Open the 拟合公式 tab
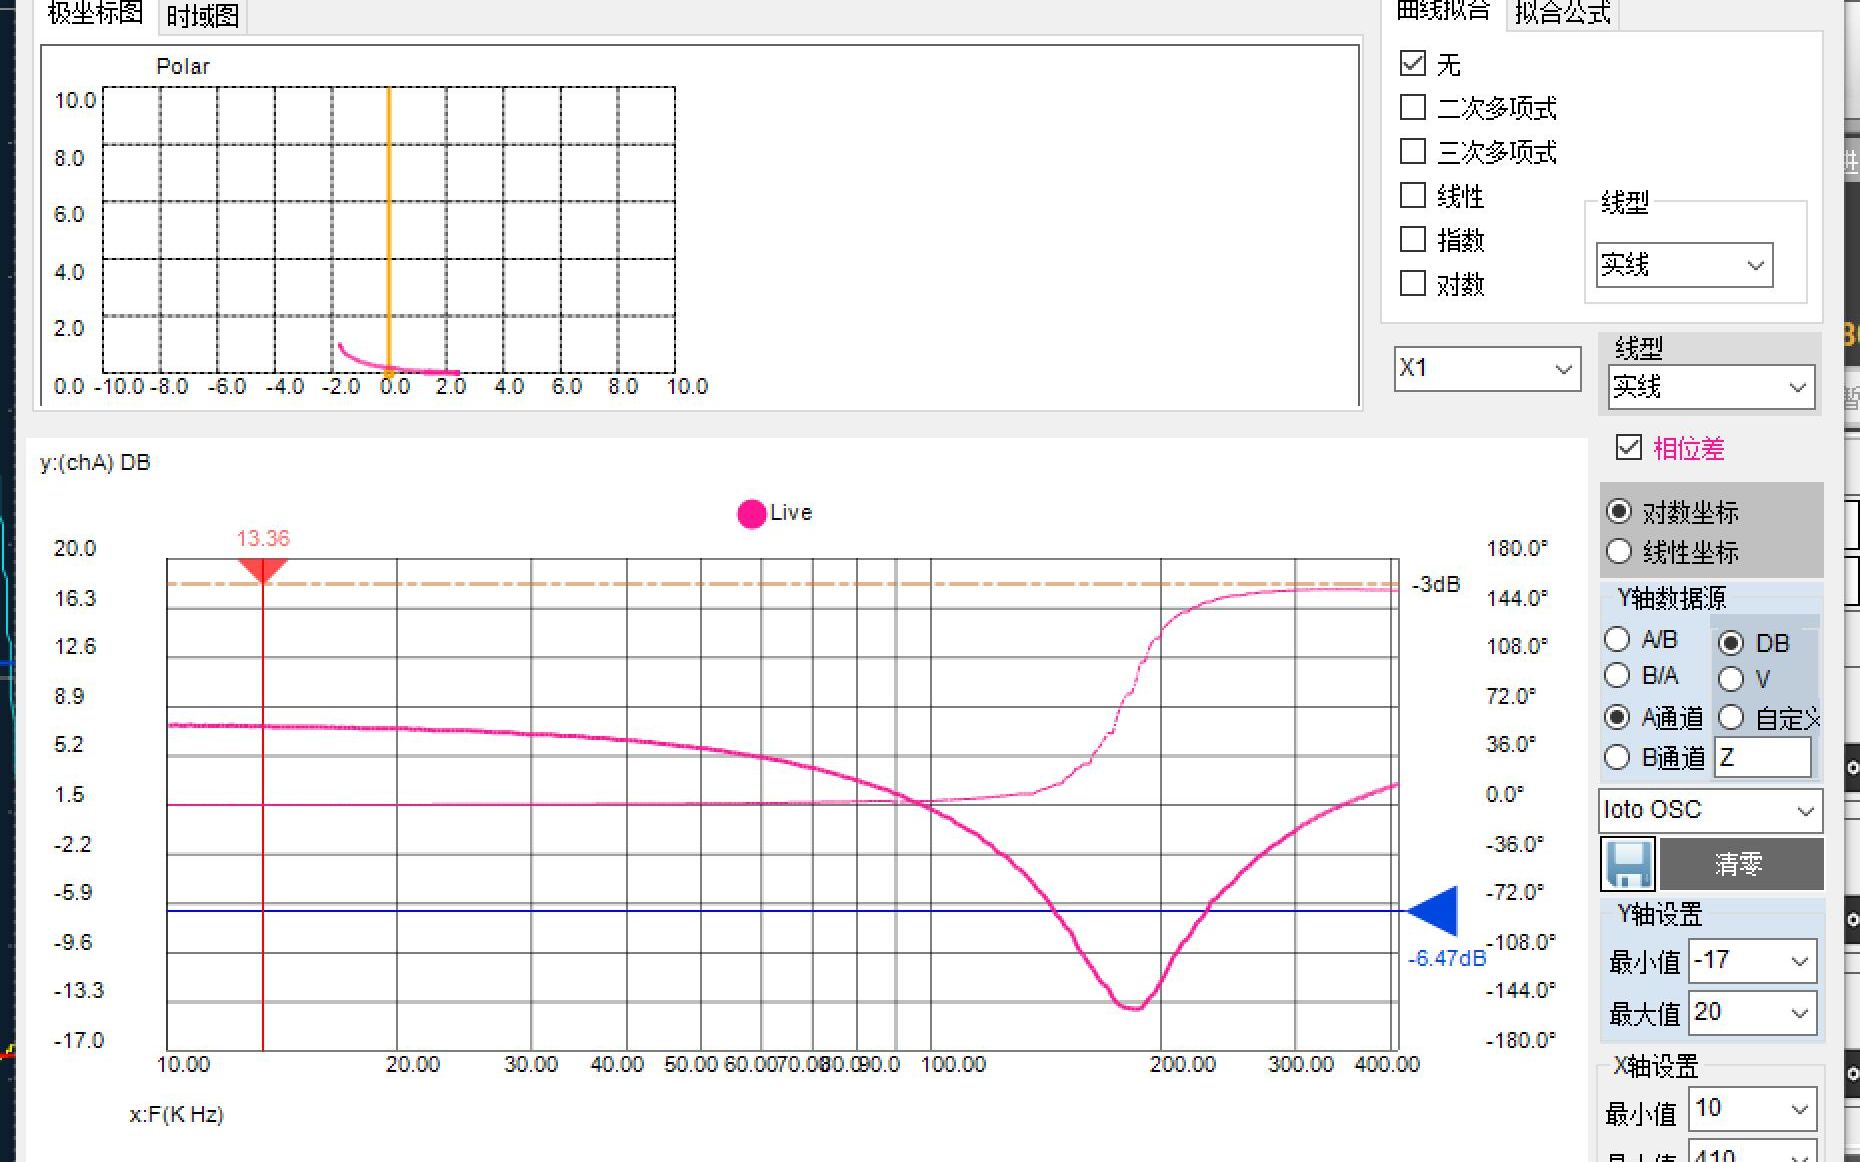The width and height of the screenshot is (1860, 1162). pos(1562,14)
